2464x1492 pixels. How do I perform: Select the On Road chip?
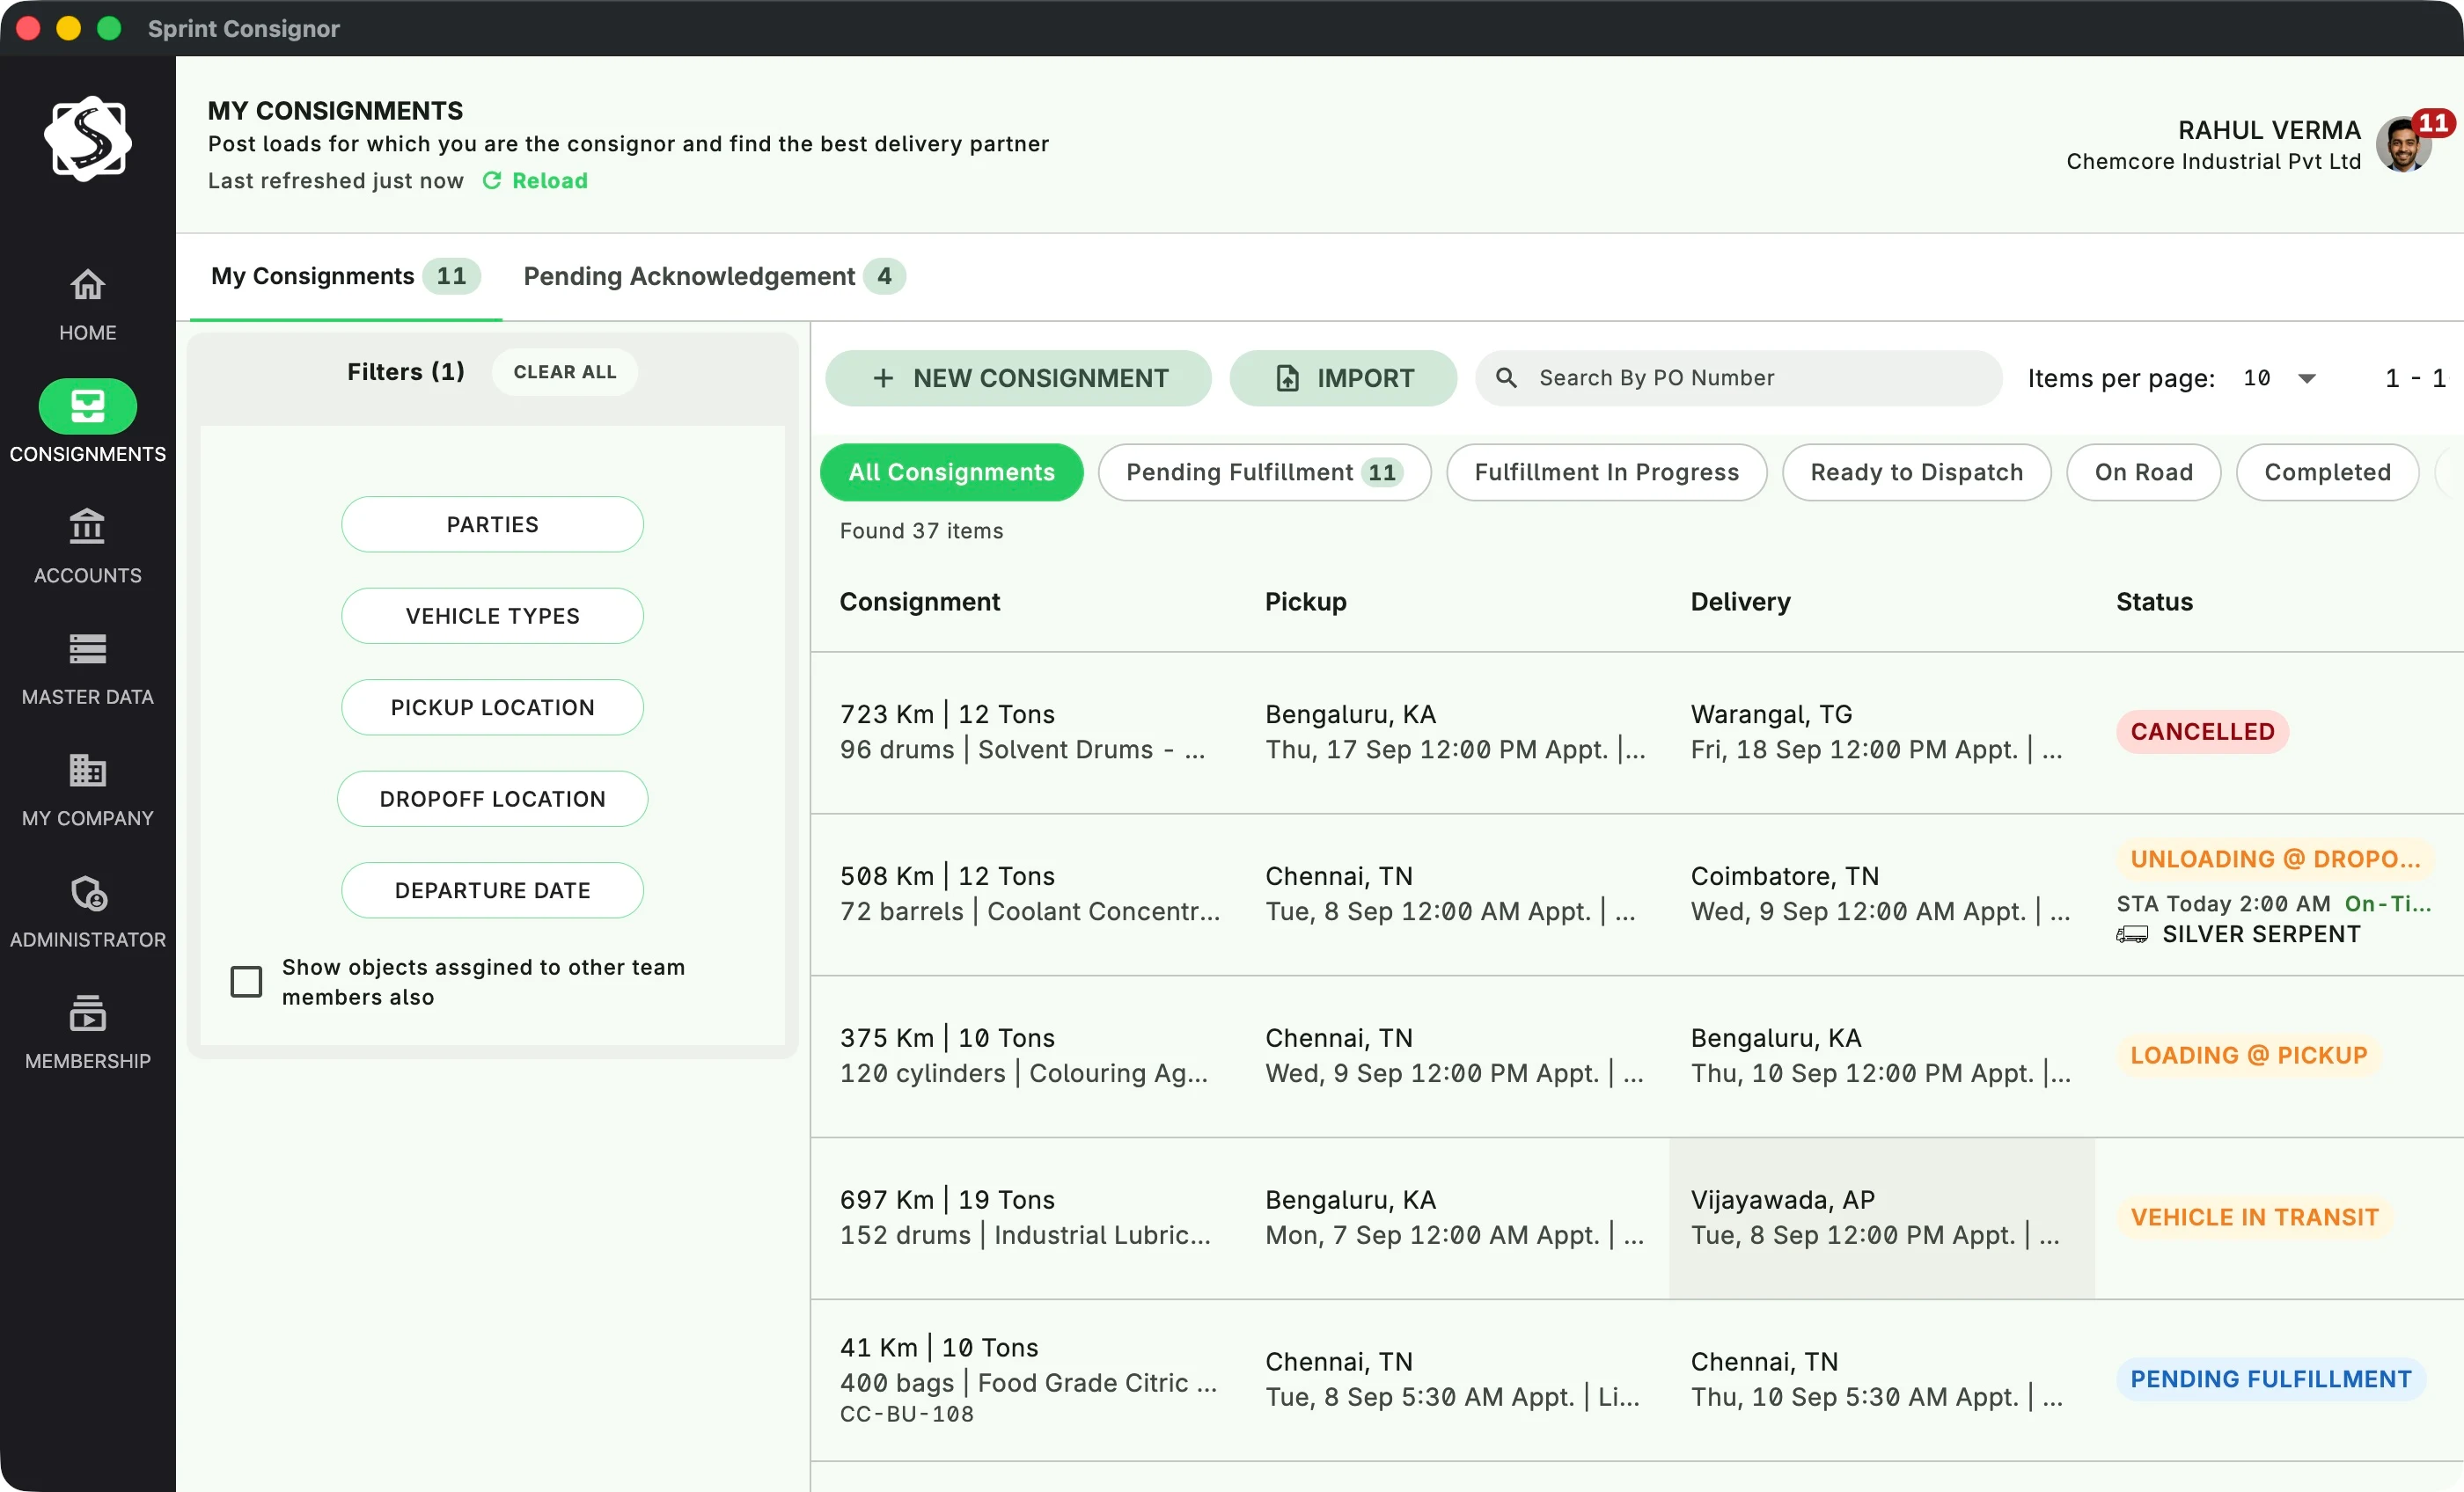2143,472
